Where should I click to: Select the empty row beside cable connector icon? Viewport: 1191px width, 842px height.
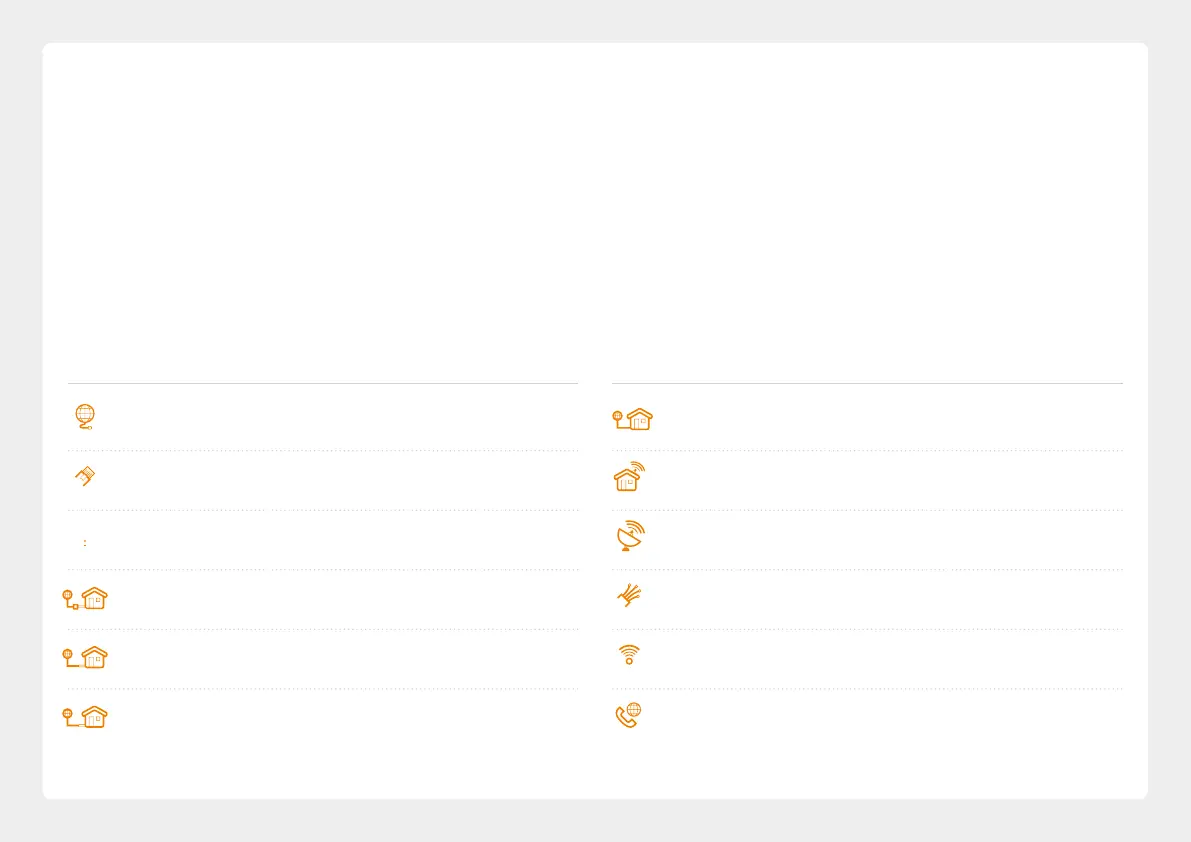click(340, 480)
